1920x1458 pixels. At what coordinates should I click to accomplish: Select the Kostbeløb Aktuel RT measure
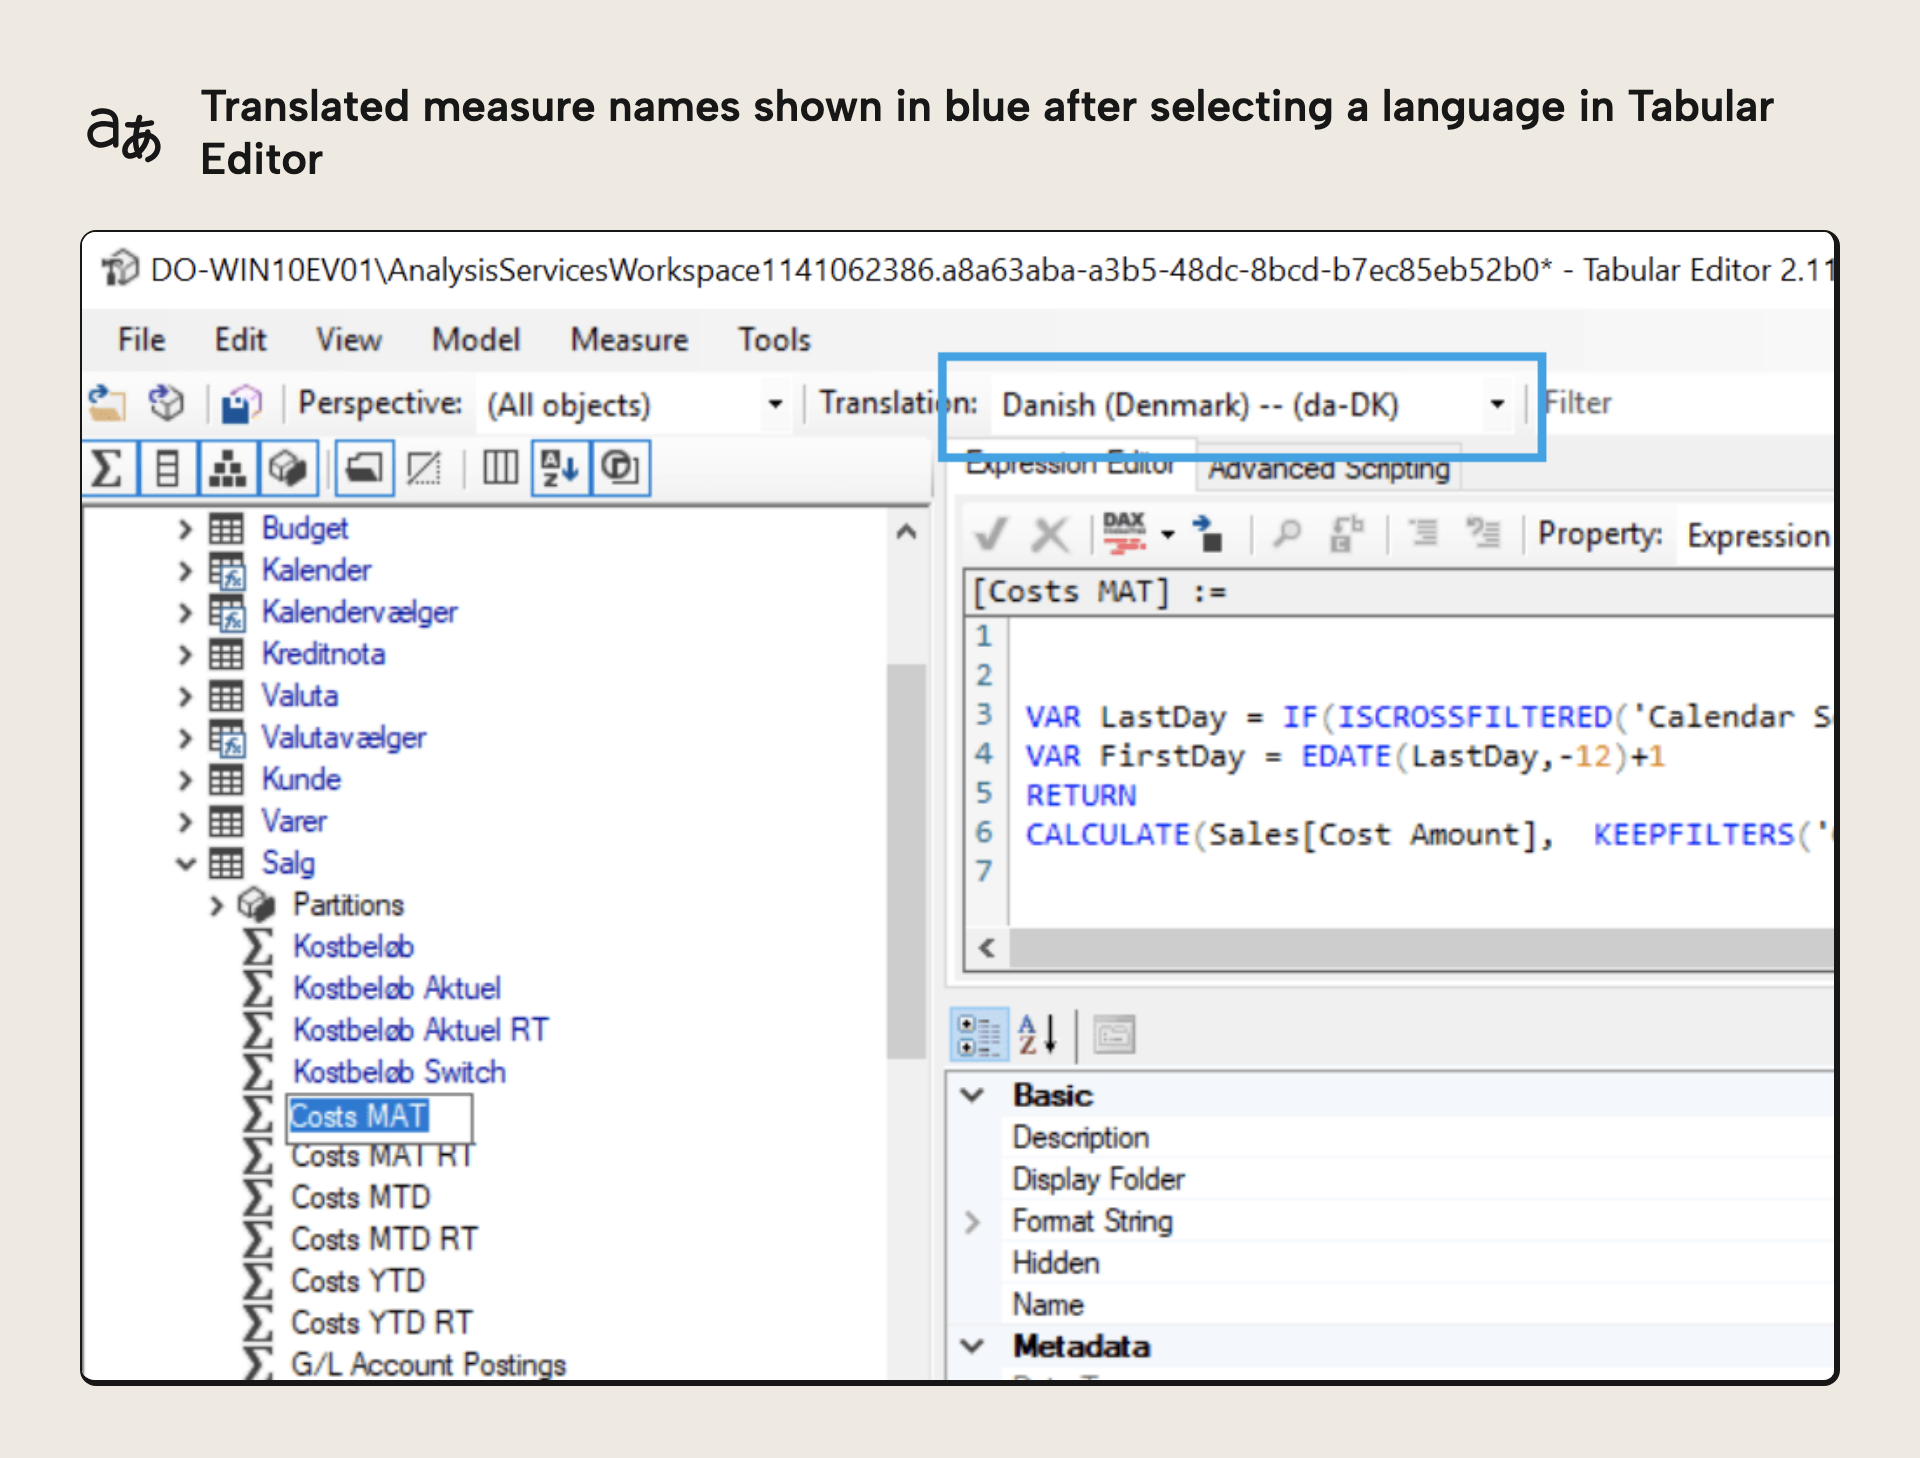pos(420,1030)
